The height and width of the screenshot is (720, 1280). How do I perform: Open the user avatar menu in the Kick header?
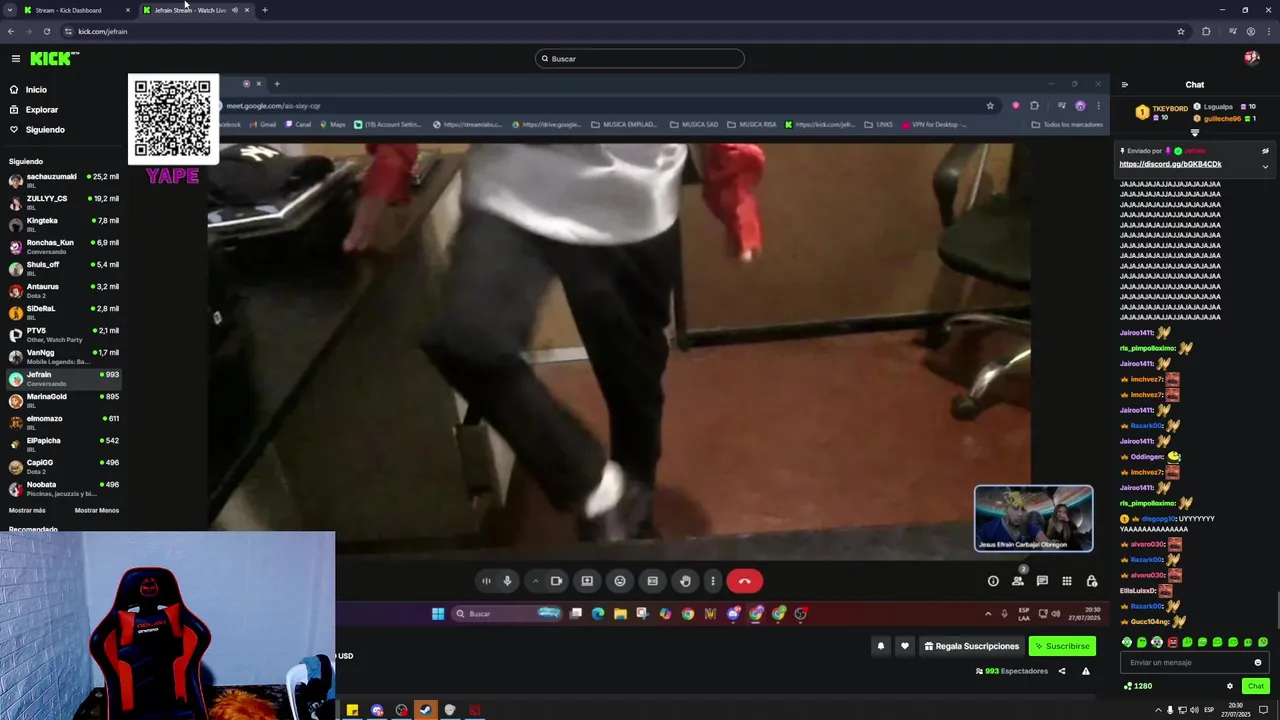(1251, 58)
